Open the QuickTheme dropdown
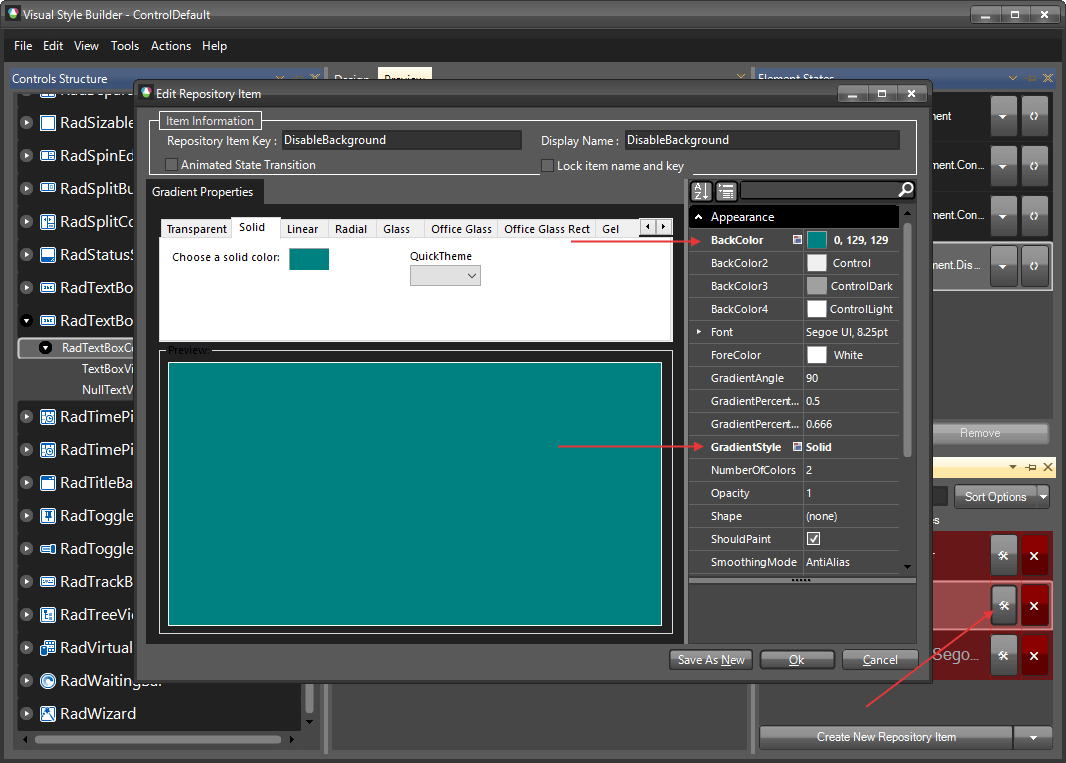The image size is (1066, 763). (x=445, y=275)
